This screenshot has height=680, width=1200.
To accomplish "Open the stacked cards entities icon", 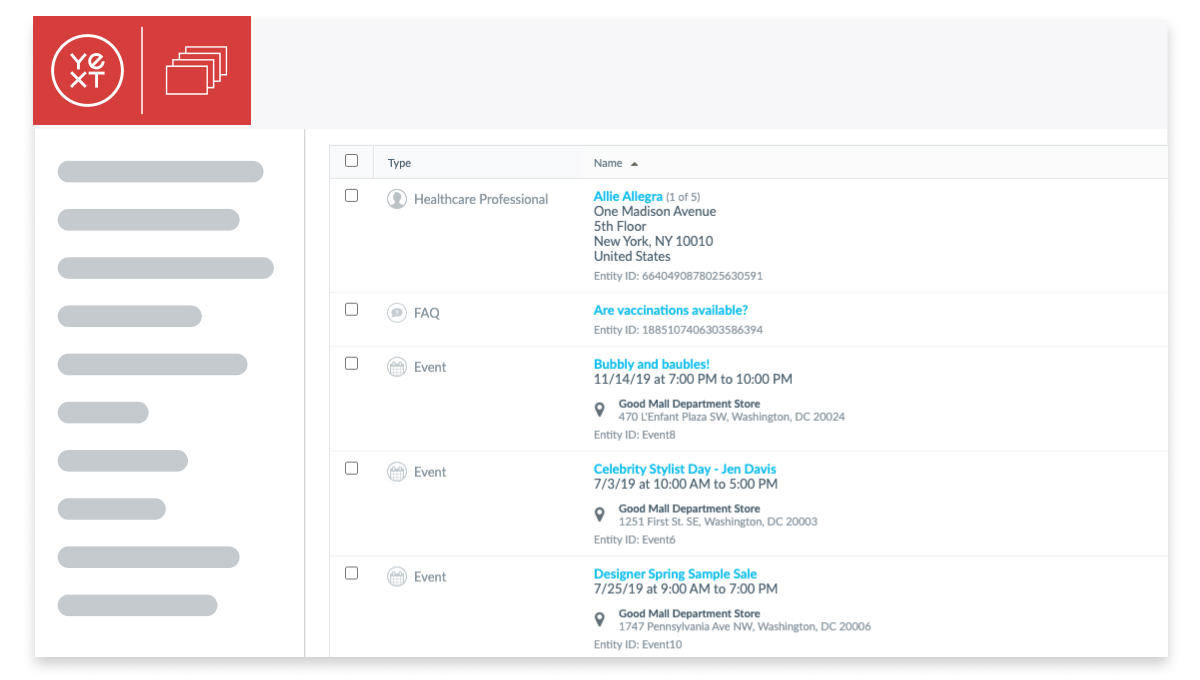I will [196, 70].
